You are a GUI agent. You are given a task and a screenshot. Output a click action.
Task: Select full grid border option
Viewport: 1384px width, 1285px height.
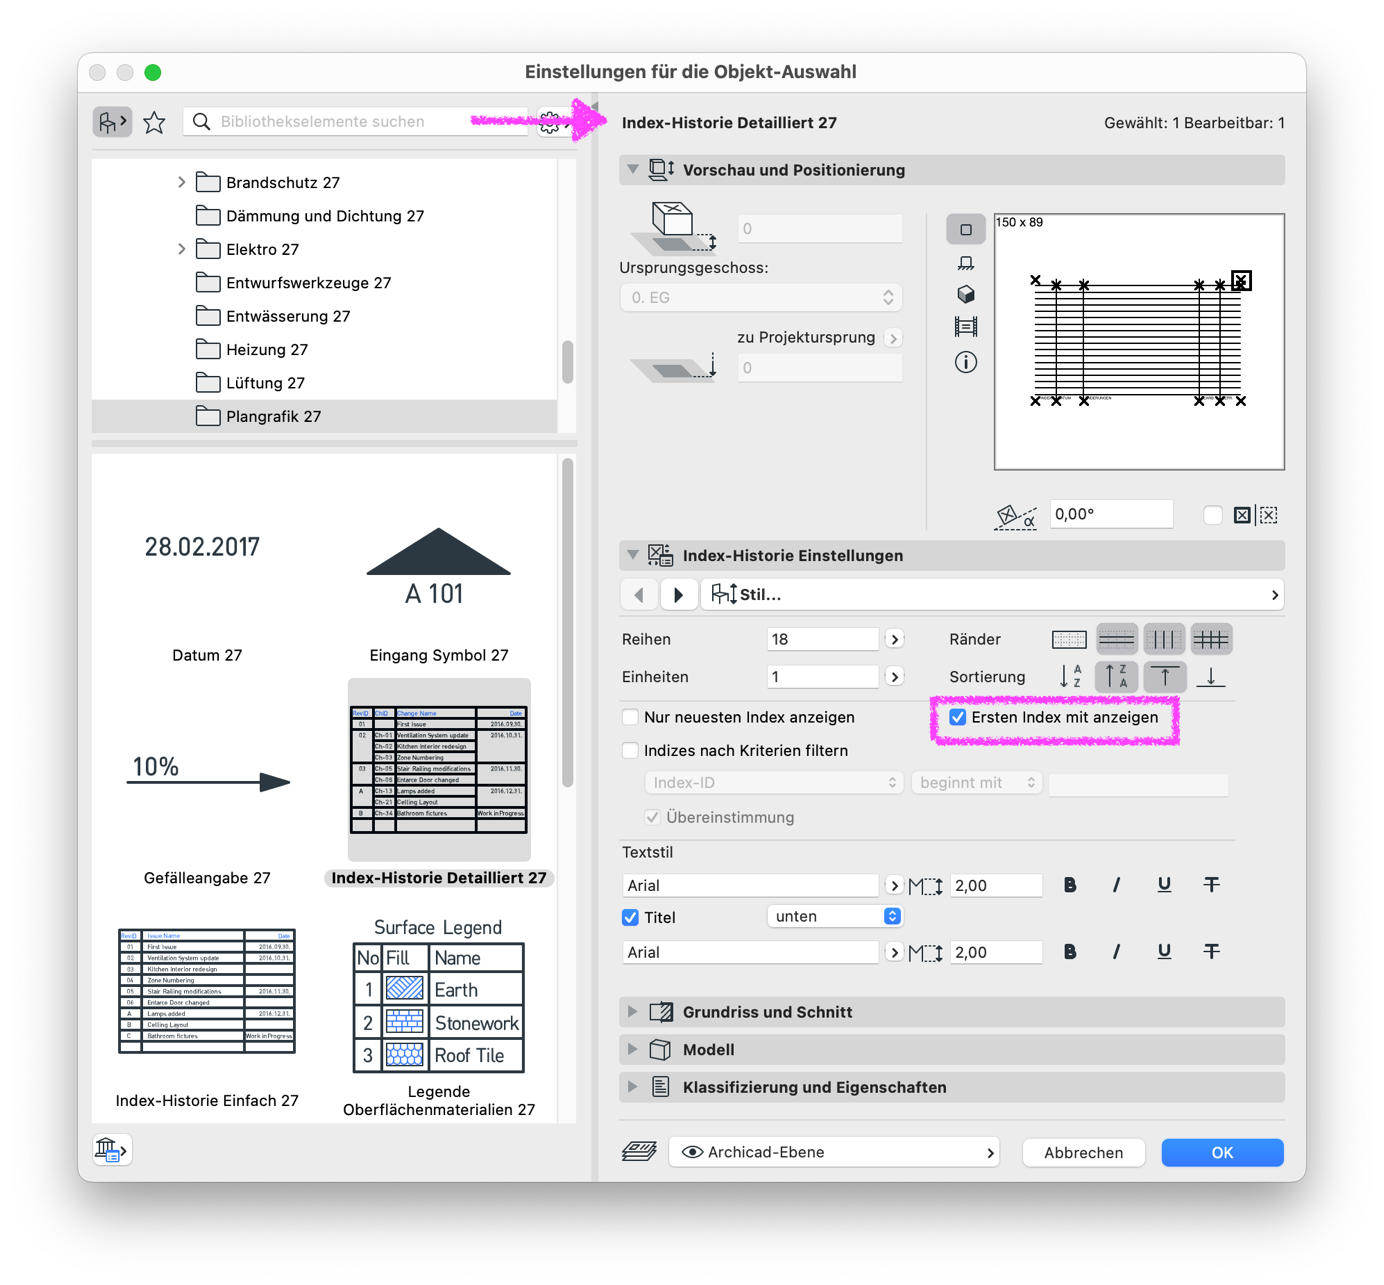point(1210,639)
